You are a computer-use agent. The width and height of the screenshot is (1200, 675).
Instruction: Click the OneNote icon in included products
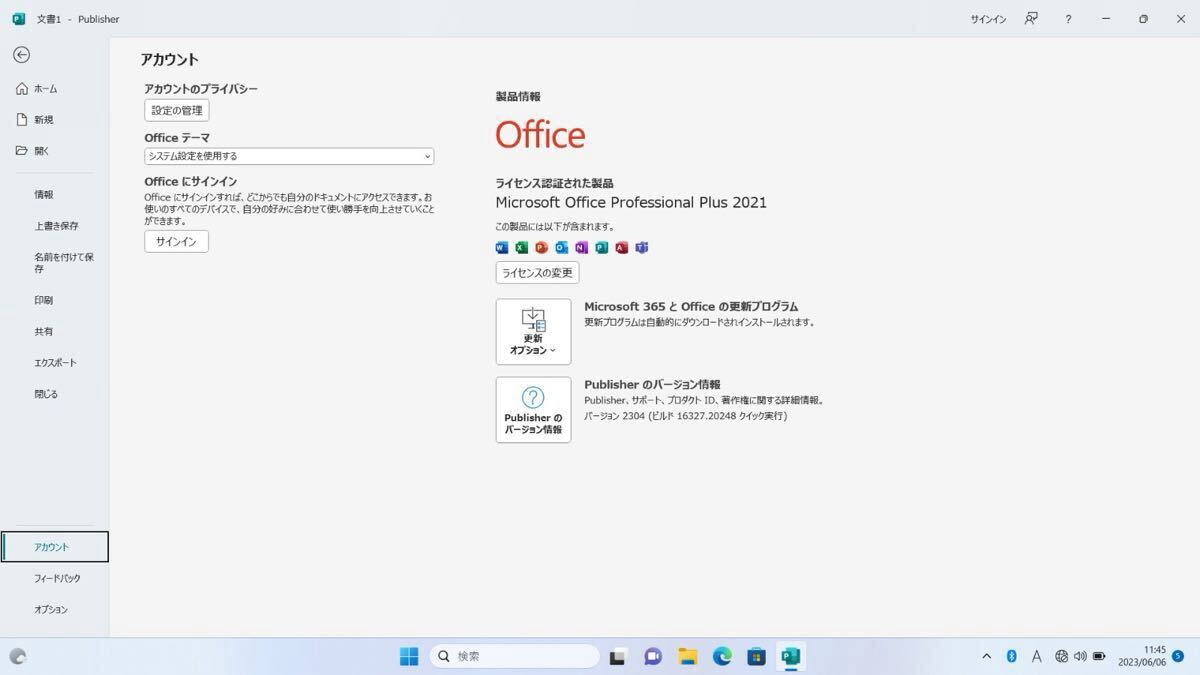point(582,247)
